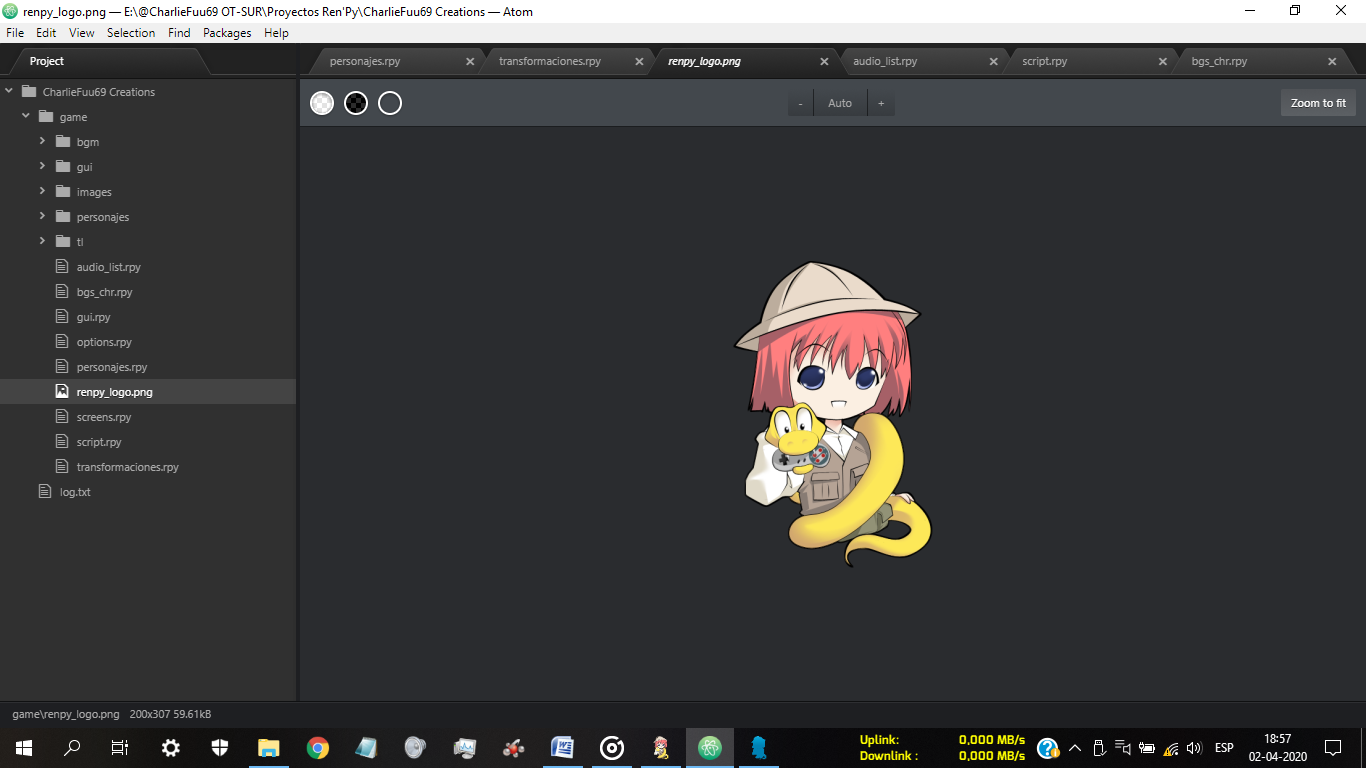Collapse the CharlieFuu69 Creations project root
This screenshot has height=768, width=1366.
tap(9, 91)
